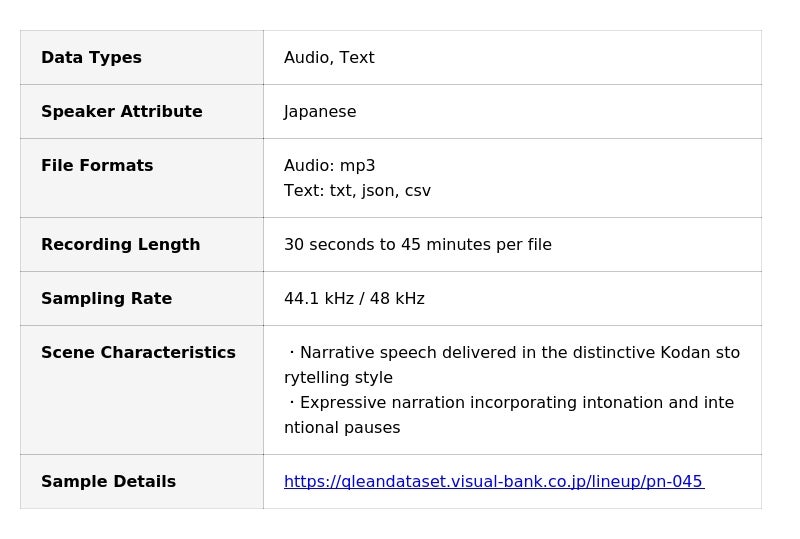Screen dimensions: 800x539
Task: Click the 'rytelling style' wrapped text line
Action: (338, 378)
